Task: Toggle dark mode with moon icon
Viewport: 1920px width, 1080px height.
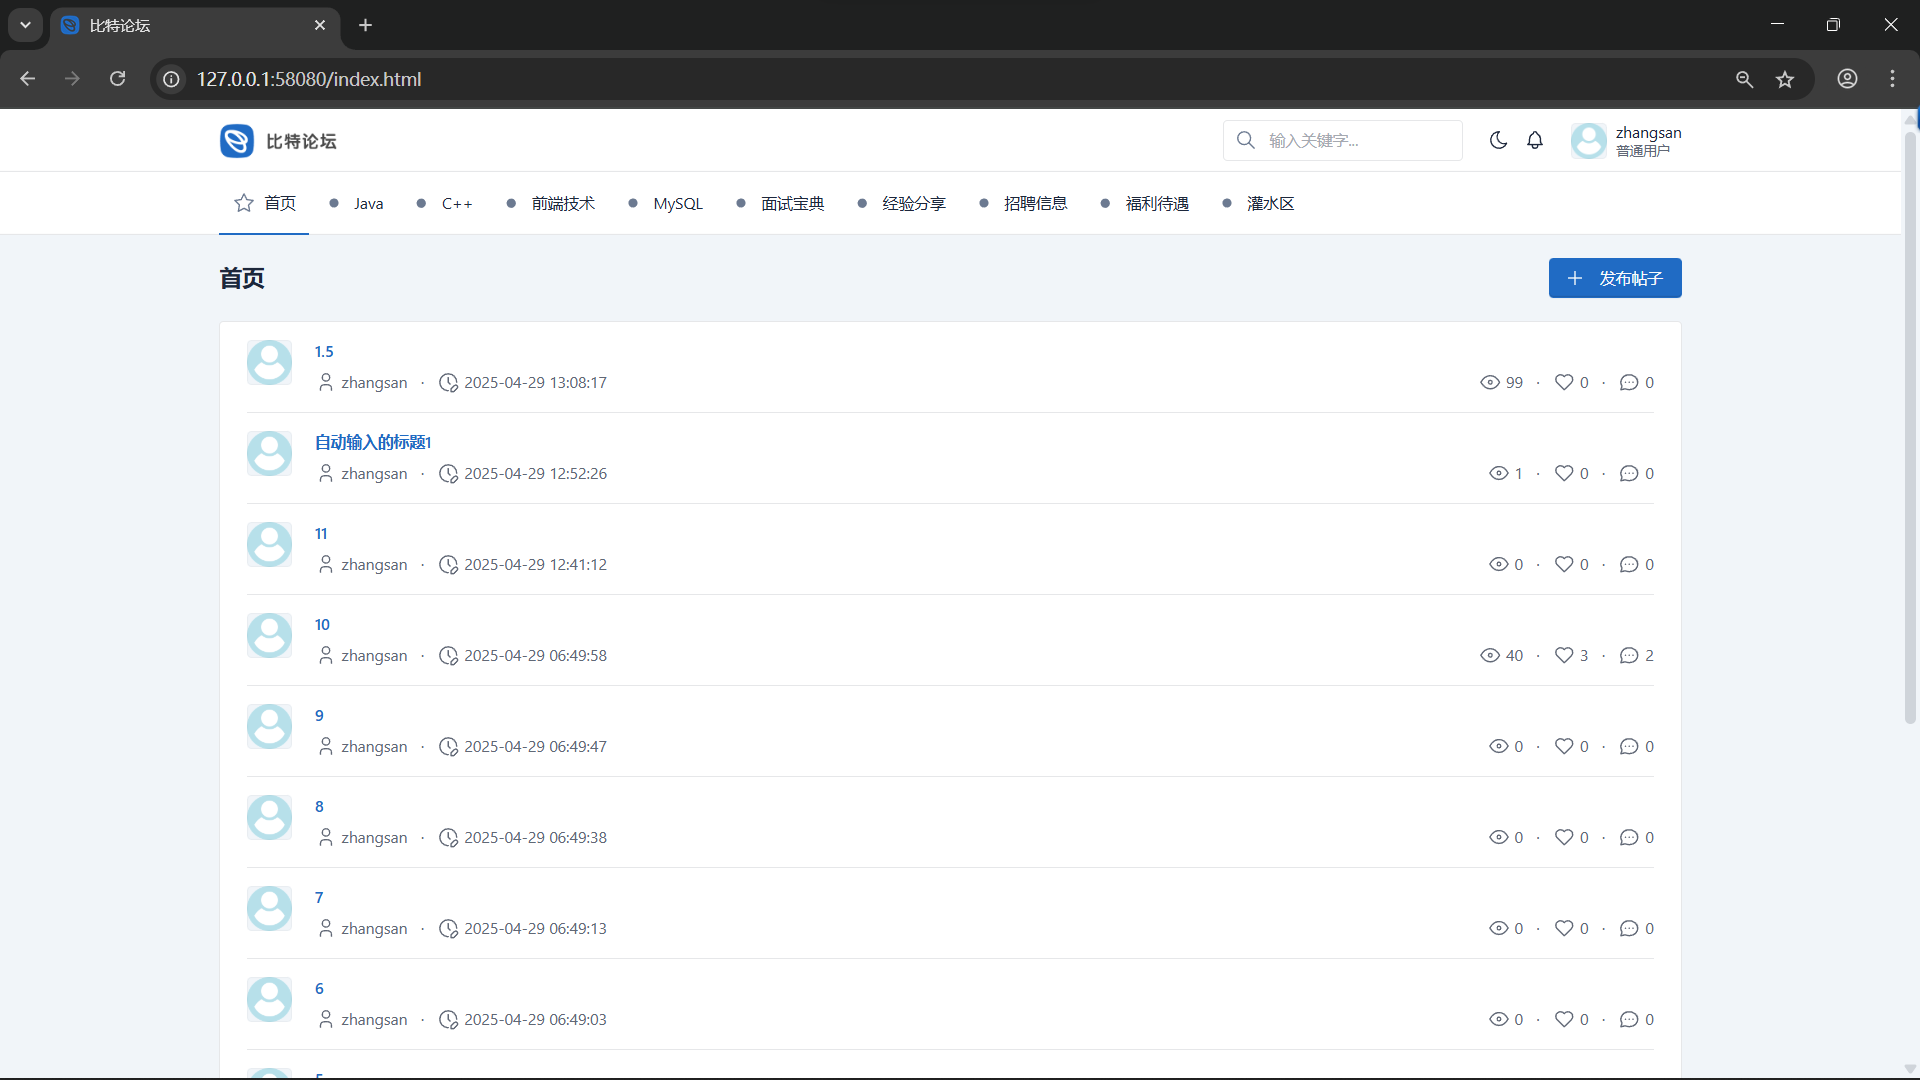Action: 1498,140
